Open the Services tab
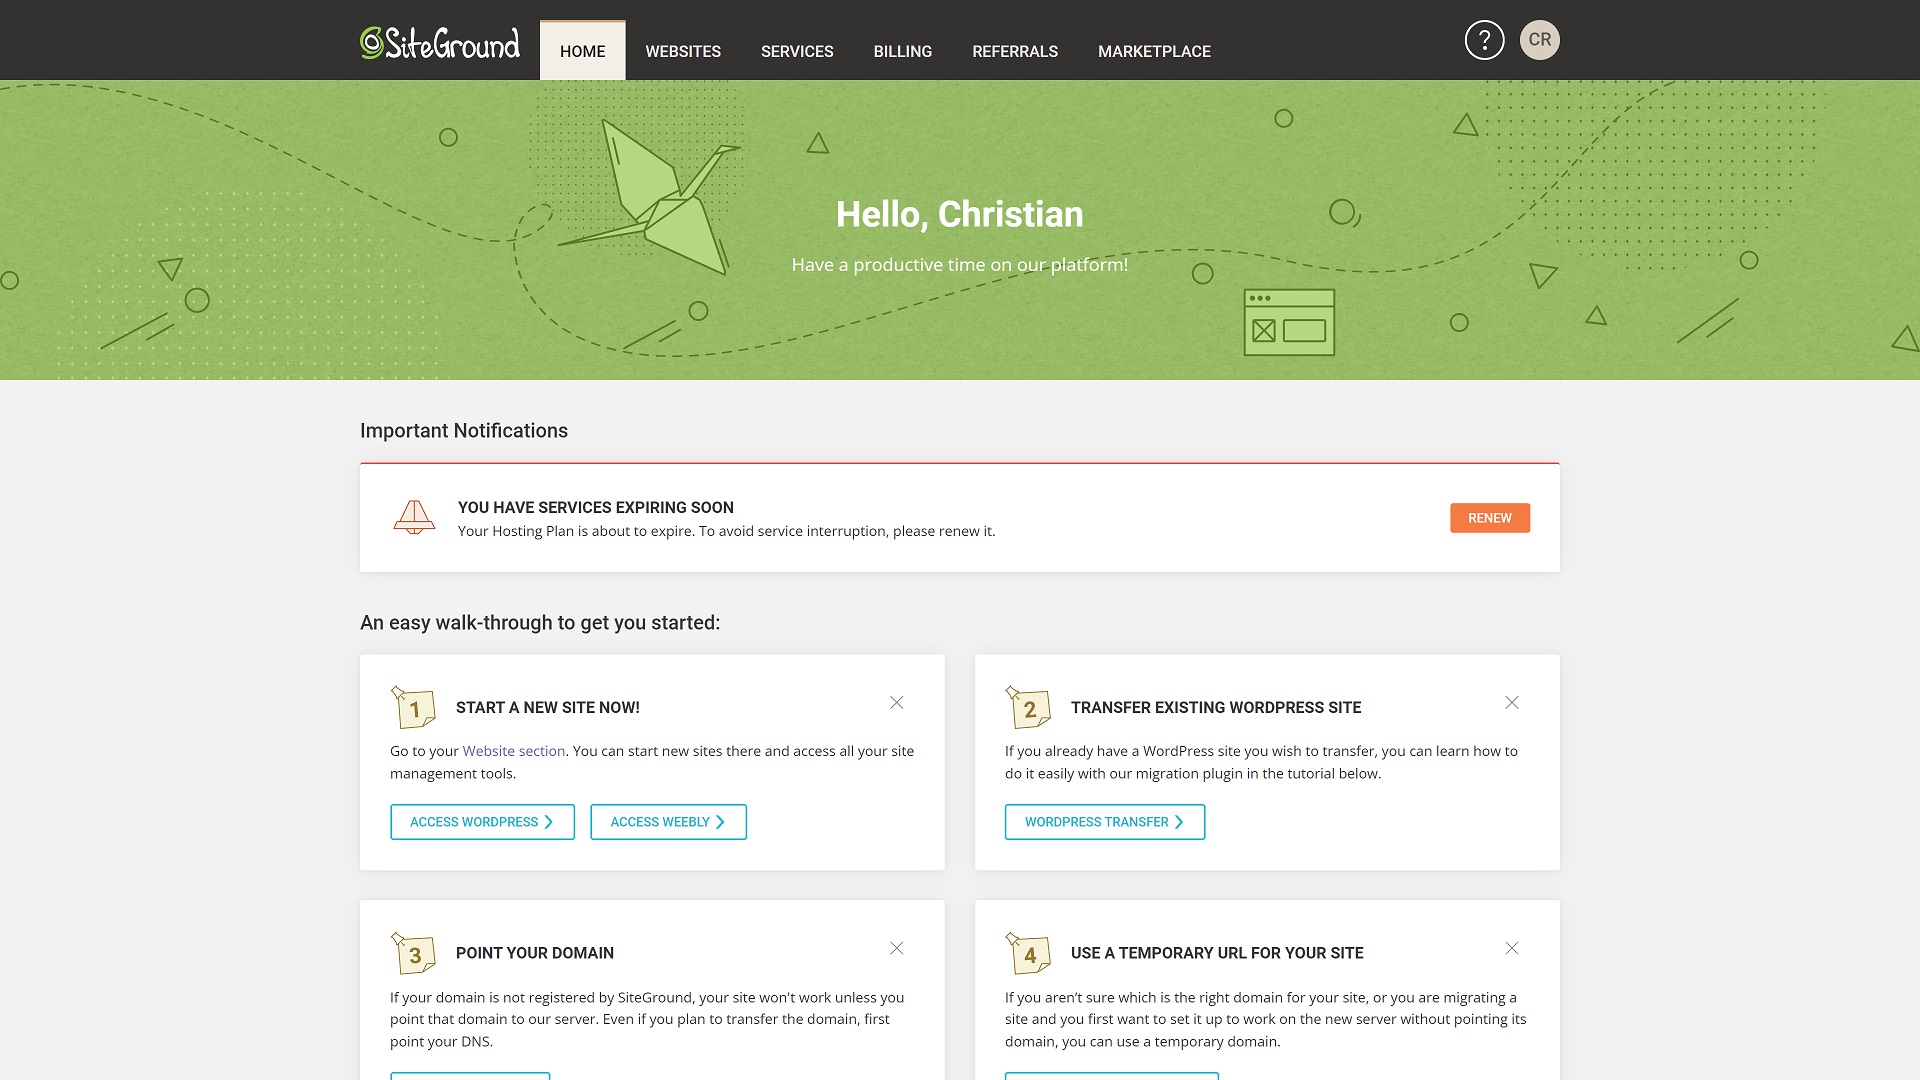This screenshot has height=1080, width=1920. pos(797,51)
